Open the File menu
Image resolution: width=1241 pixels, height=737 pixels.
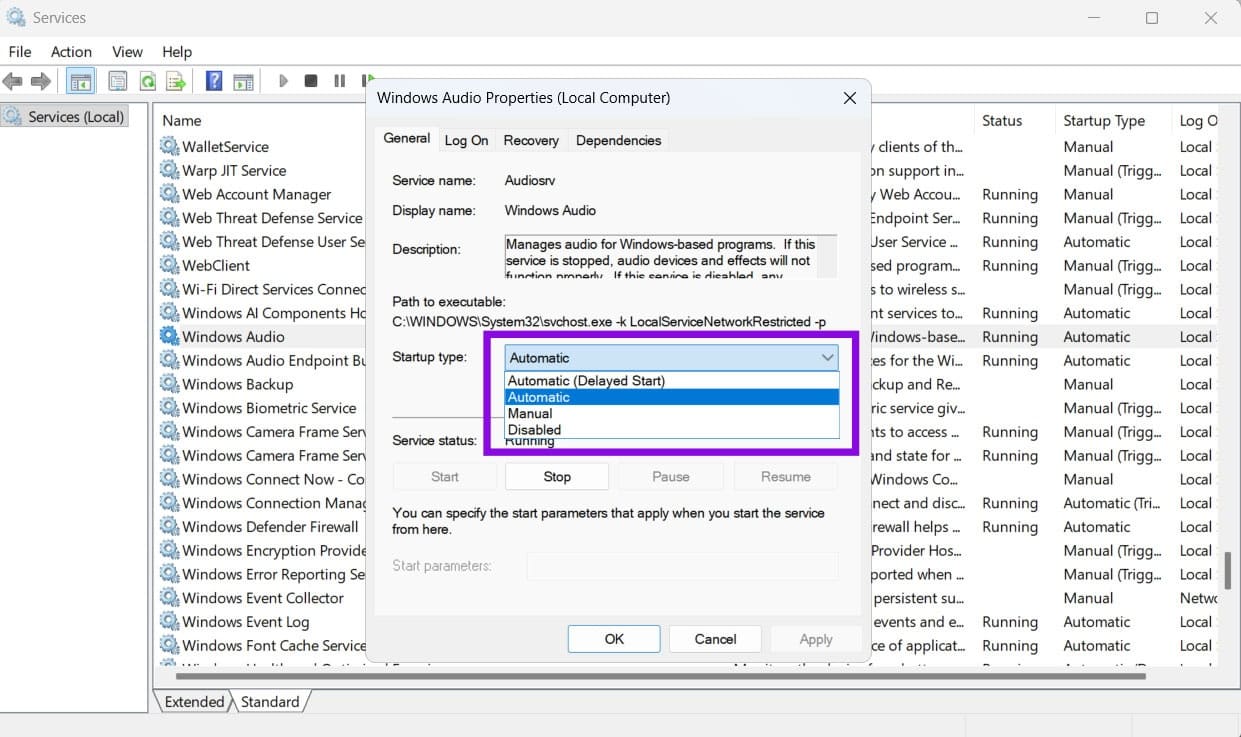(x=20, y=52)
